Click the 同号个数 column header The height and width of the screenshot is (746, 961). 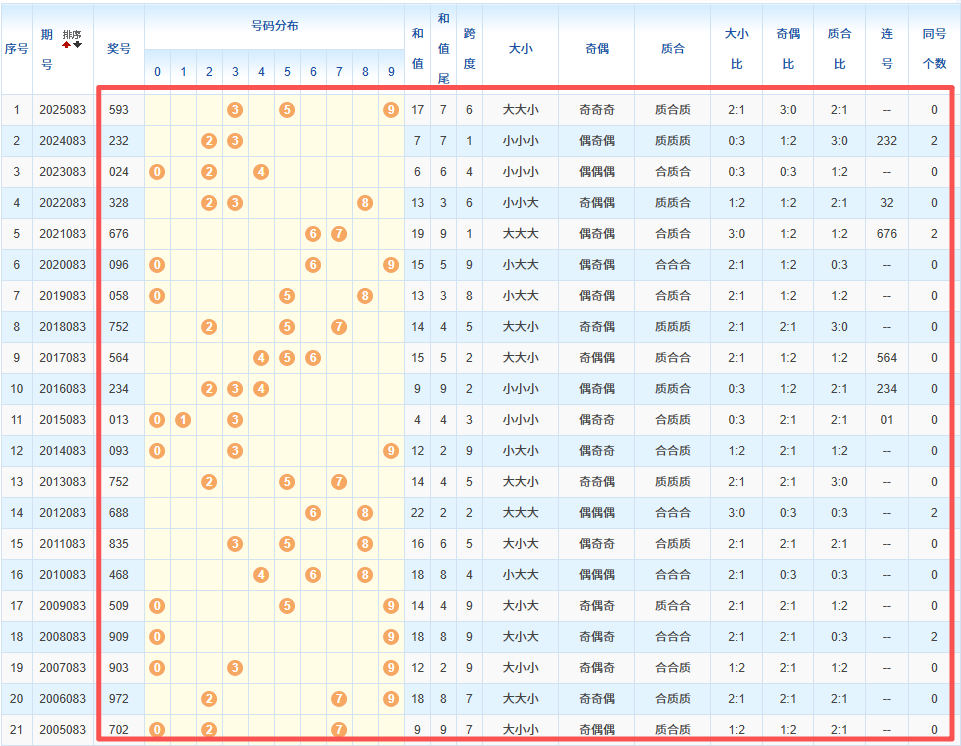pos(934,48)
